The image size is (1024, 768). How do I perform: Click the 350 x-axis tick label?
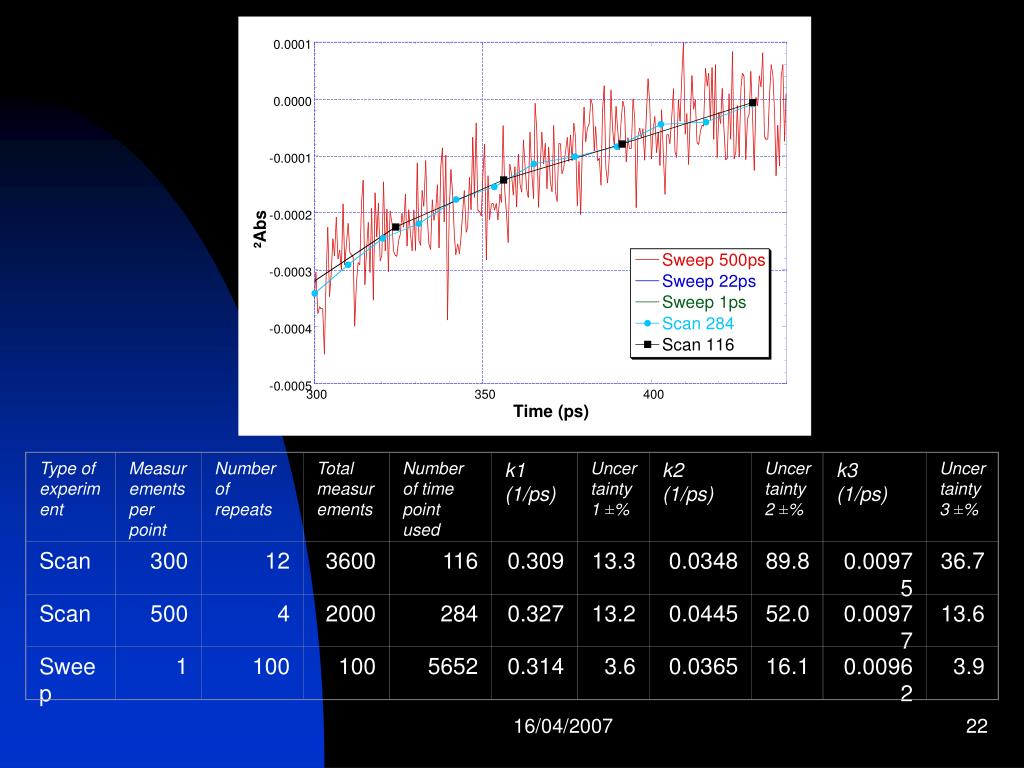tap(485, 394)
